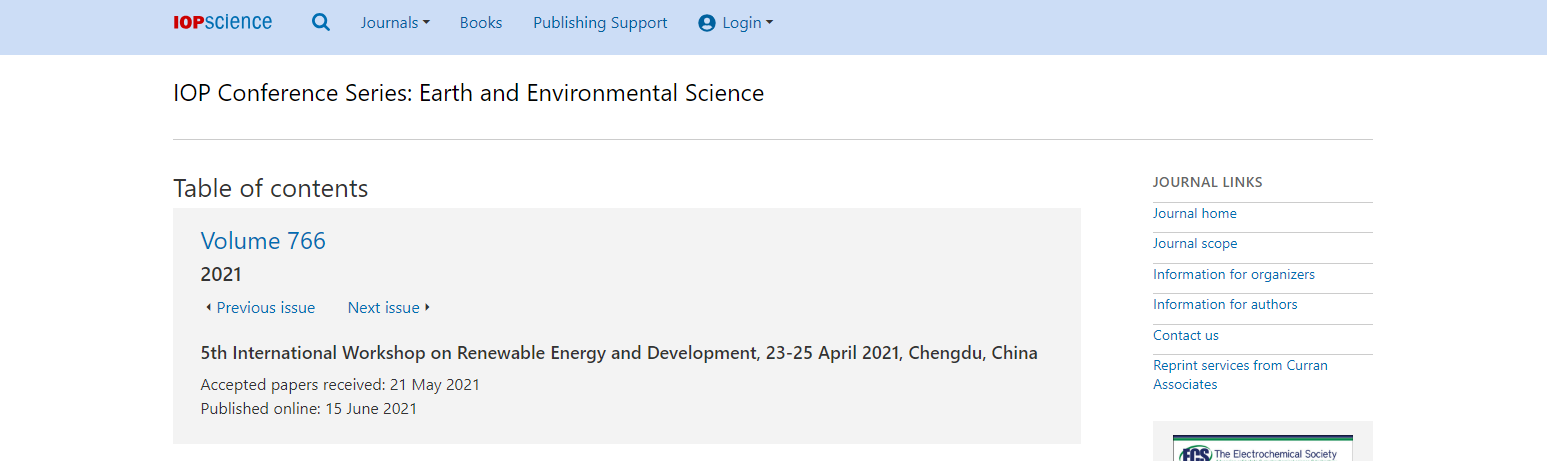Open Reprint services from Curran Associates
This screenshot has height=461, width=1547.
[1240, 375]
